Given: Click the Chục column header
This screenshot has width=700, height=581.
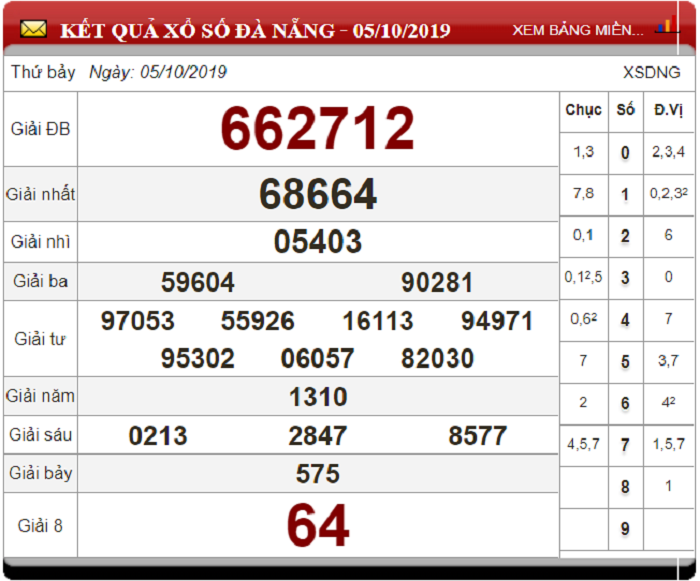Looking at the screenshot, I should pos(583,110).
